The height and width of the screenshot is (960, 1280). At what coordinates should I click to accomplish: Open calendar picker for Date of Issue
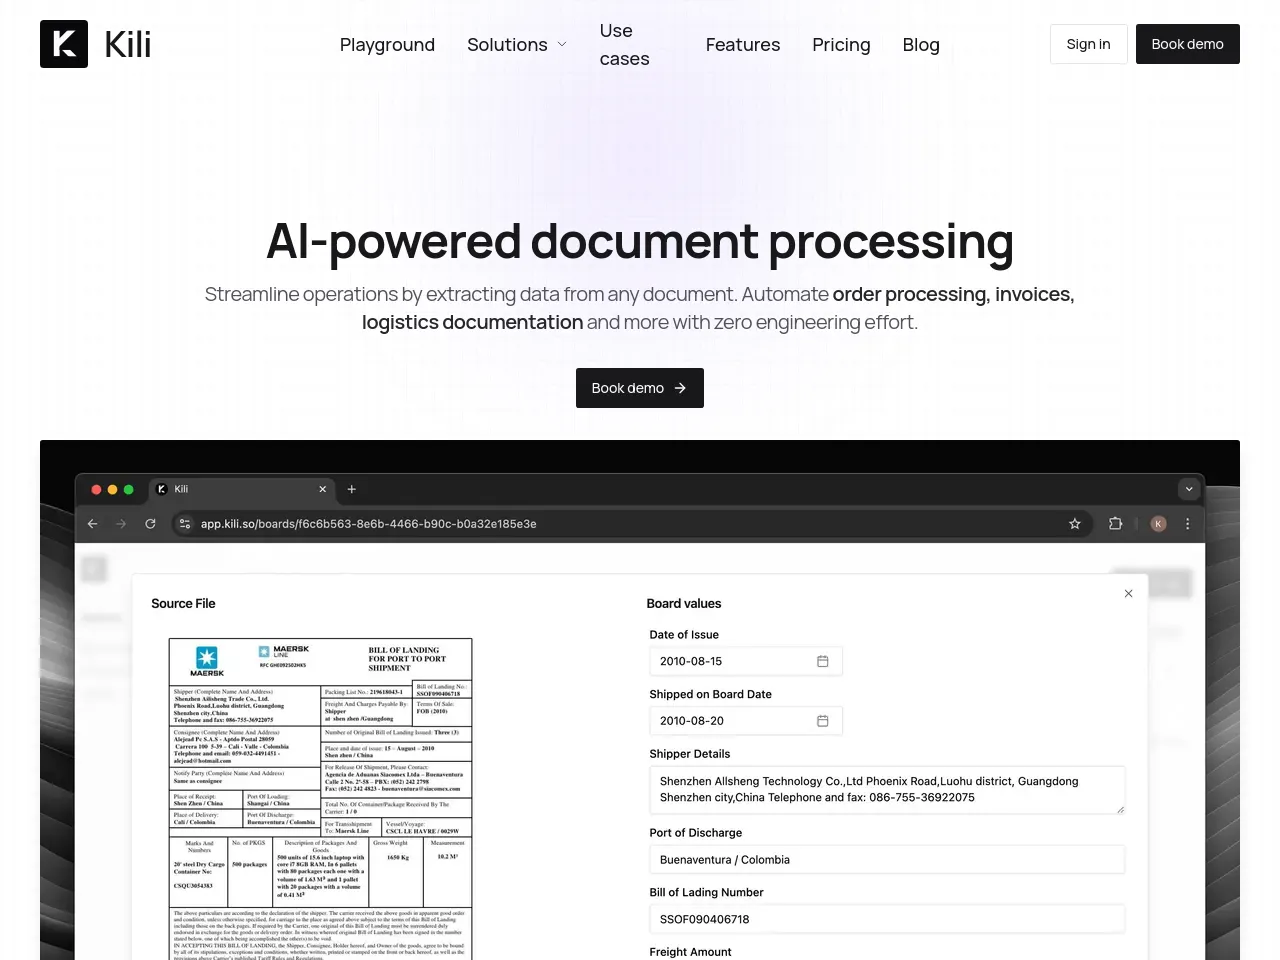(822, 661)
